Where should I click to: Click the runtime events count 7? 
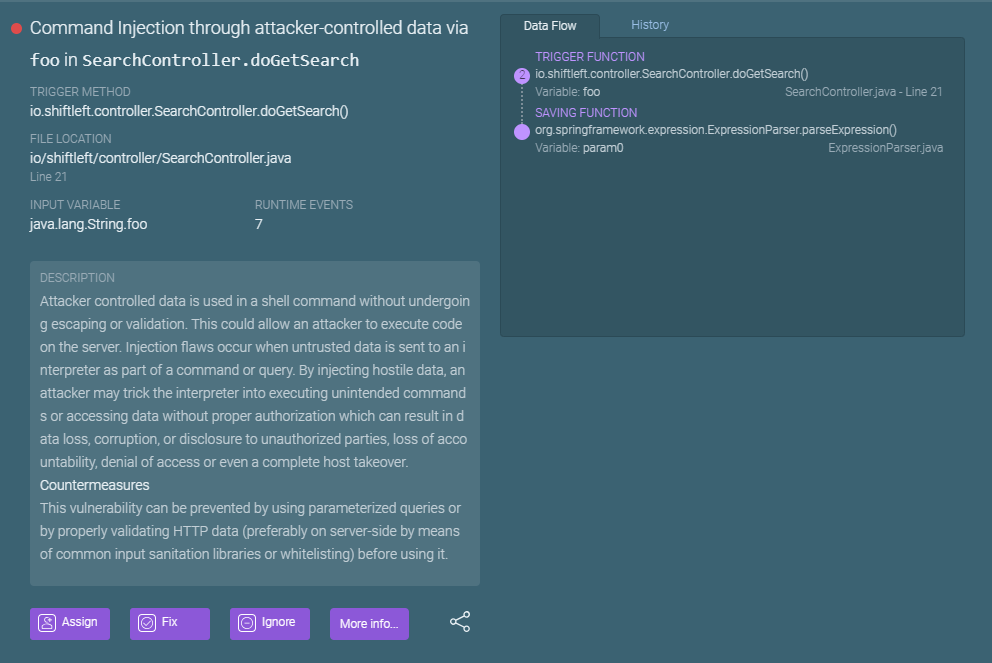259,224
